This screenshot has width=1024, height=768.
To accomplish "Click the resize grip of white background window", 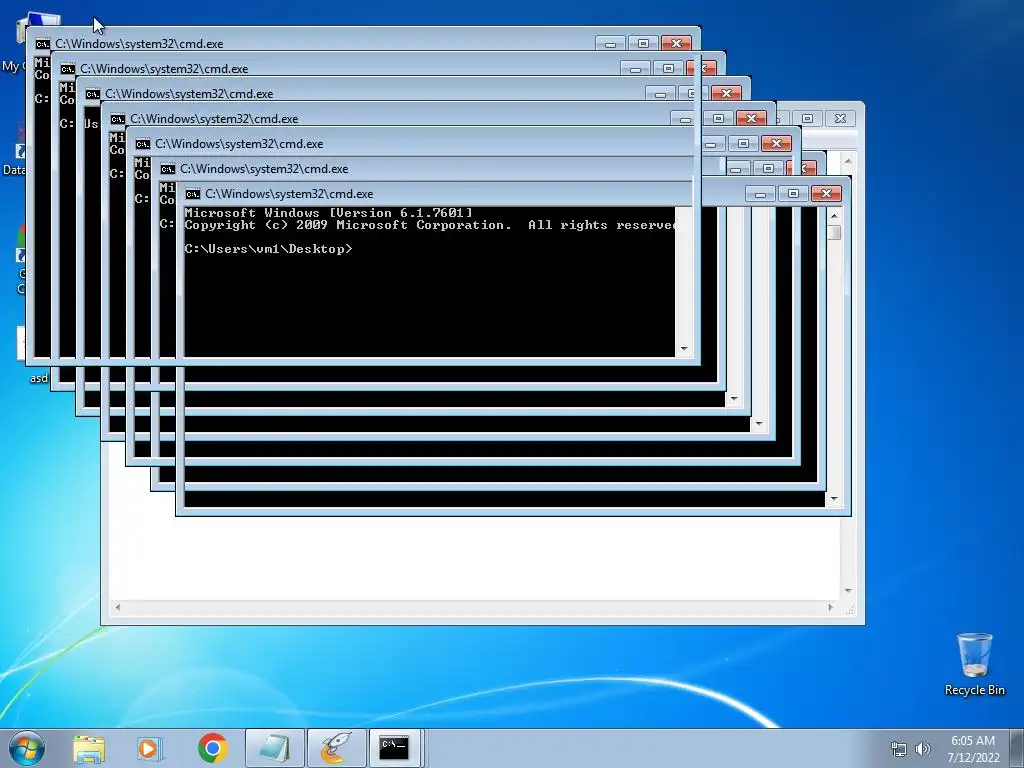I will tap(849, 609).
